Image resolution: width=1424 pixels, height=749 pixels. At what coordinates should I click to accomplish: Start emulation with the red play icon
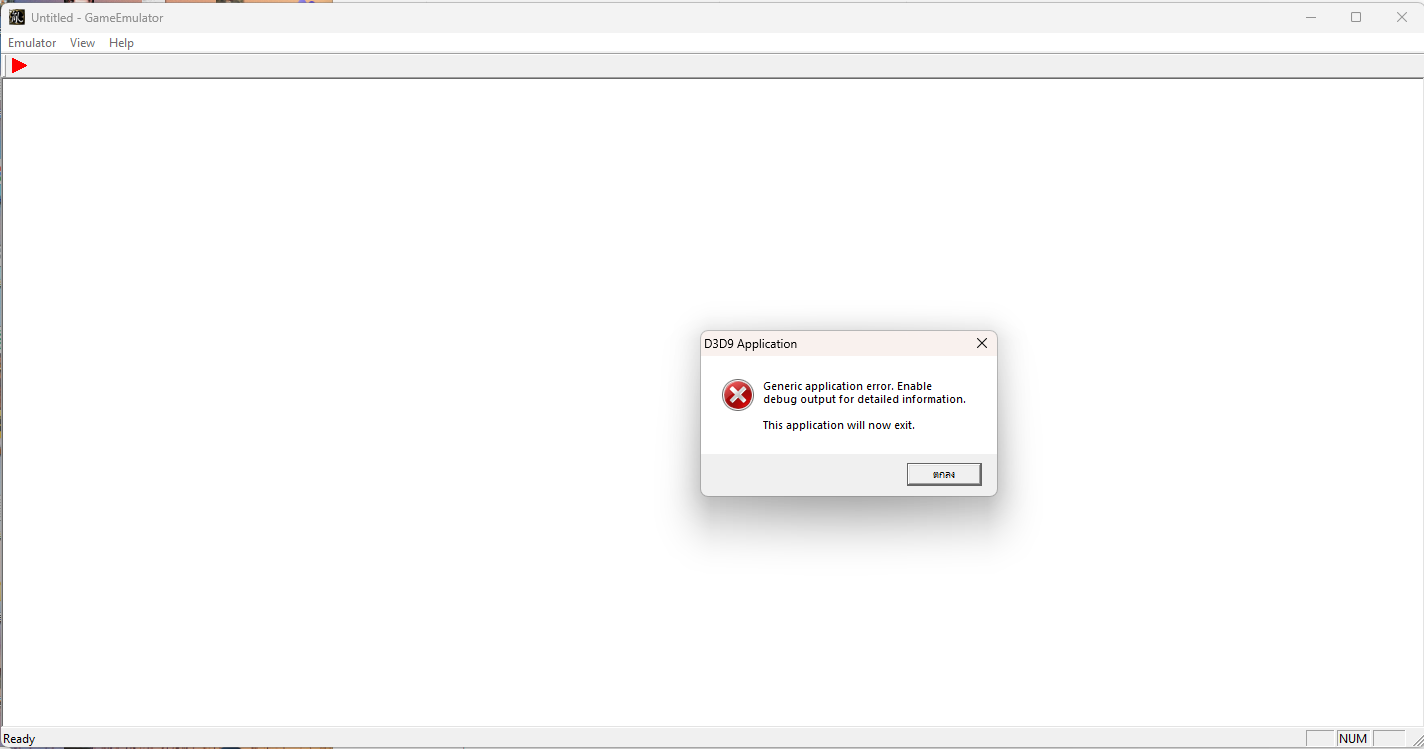coord(19,65)
